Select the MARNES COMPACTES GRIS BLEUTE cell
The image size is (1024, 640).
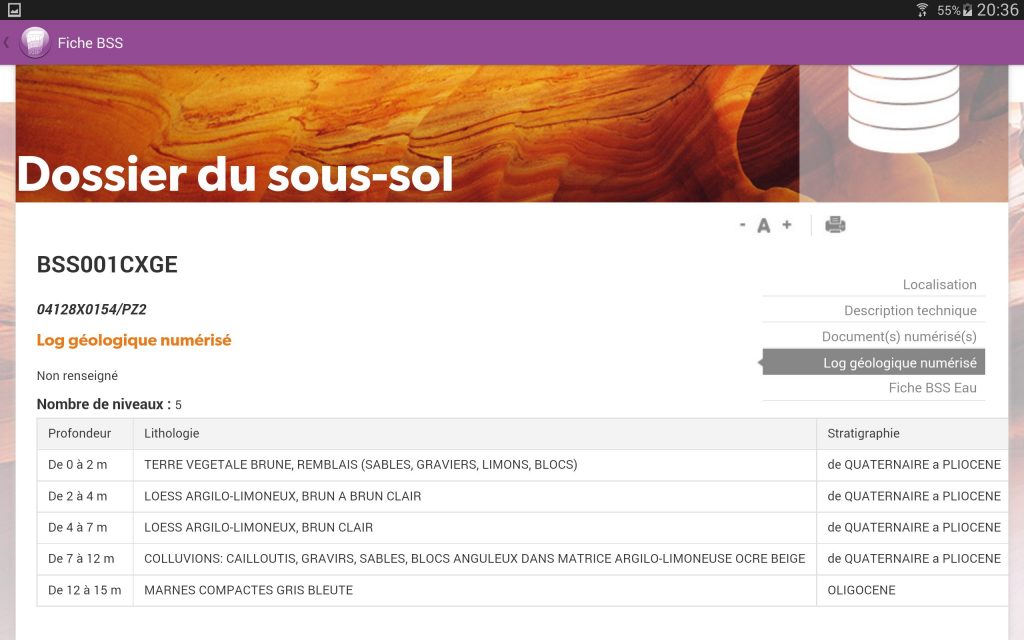click(x=475, y=590)
